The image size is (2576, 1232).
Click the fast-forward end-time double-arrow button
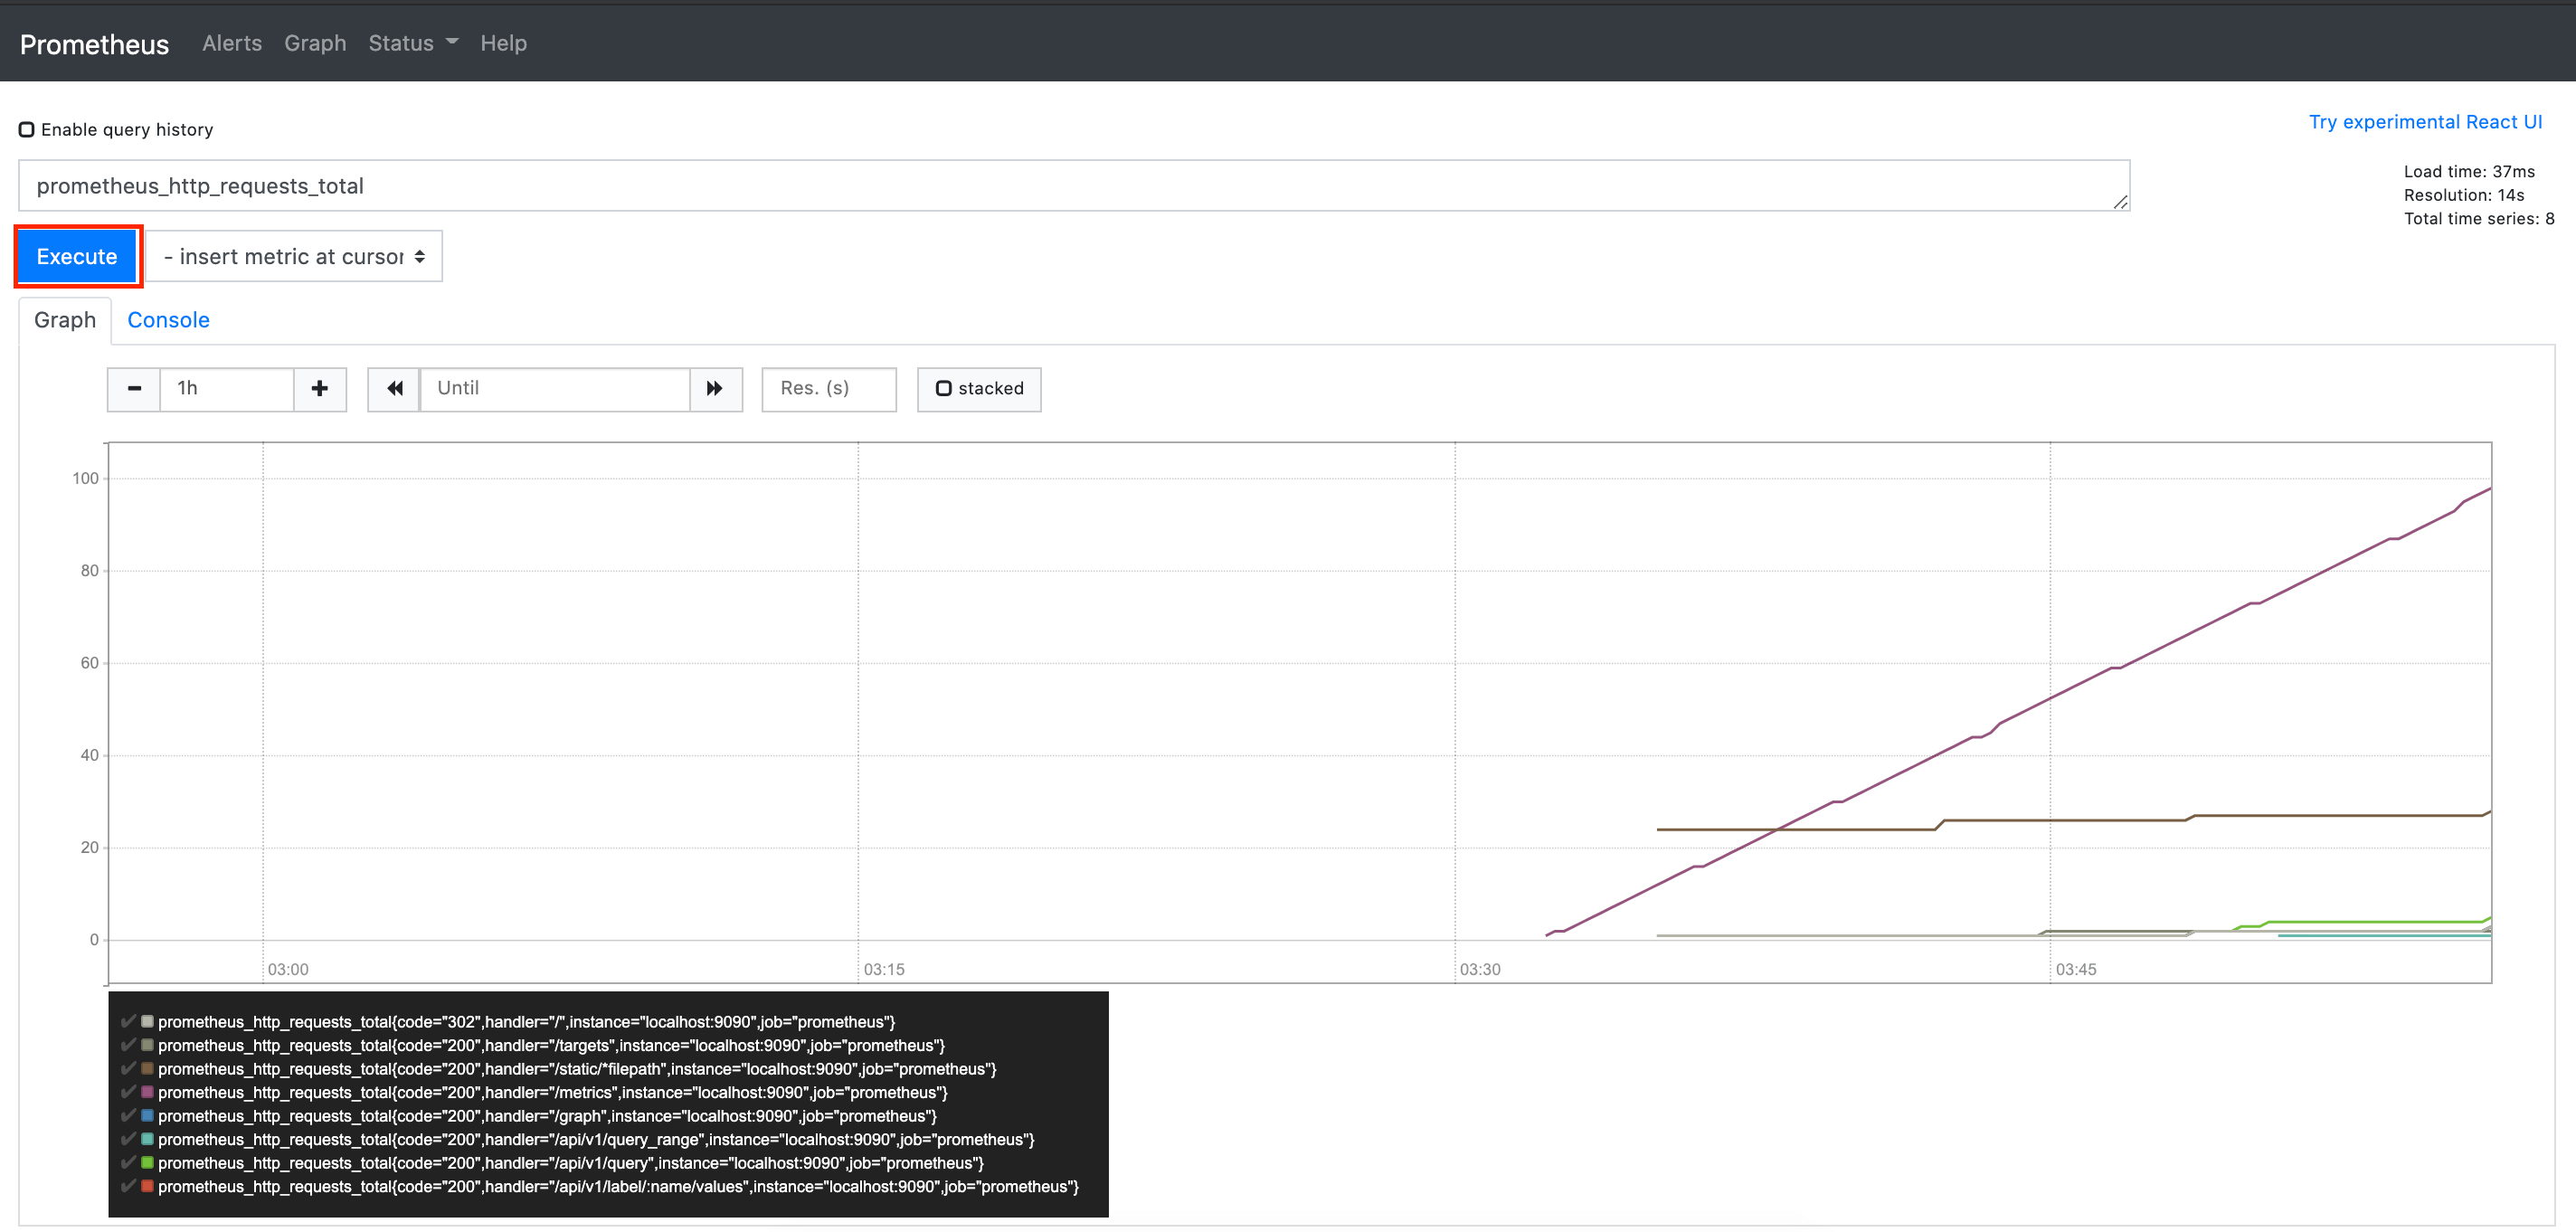click(715, 389)
